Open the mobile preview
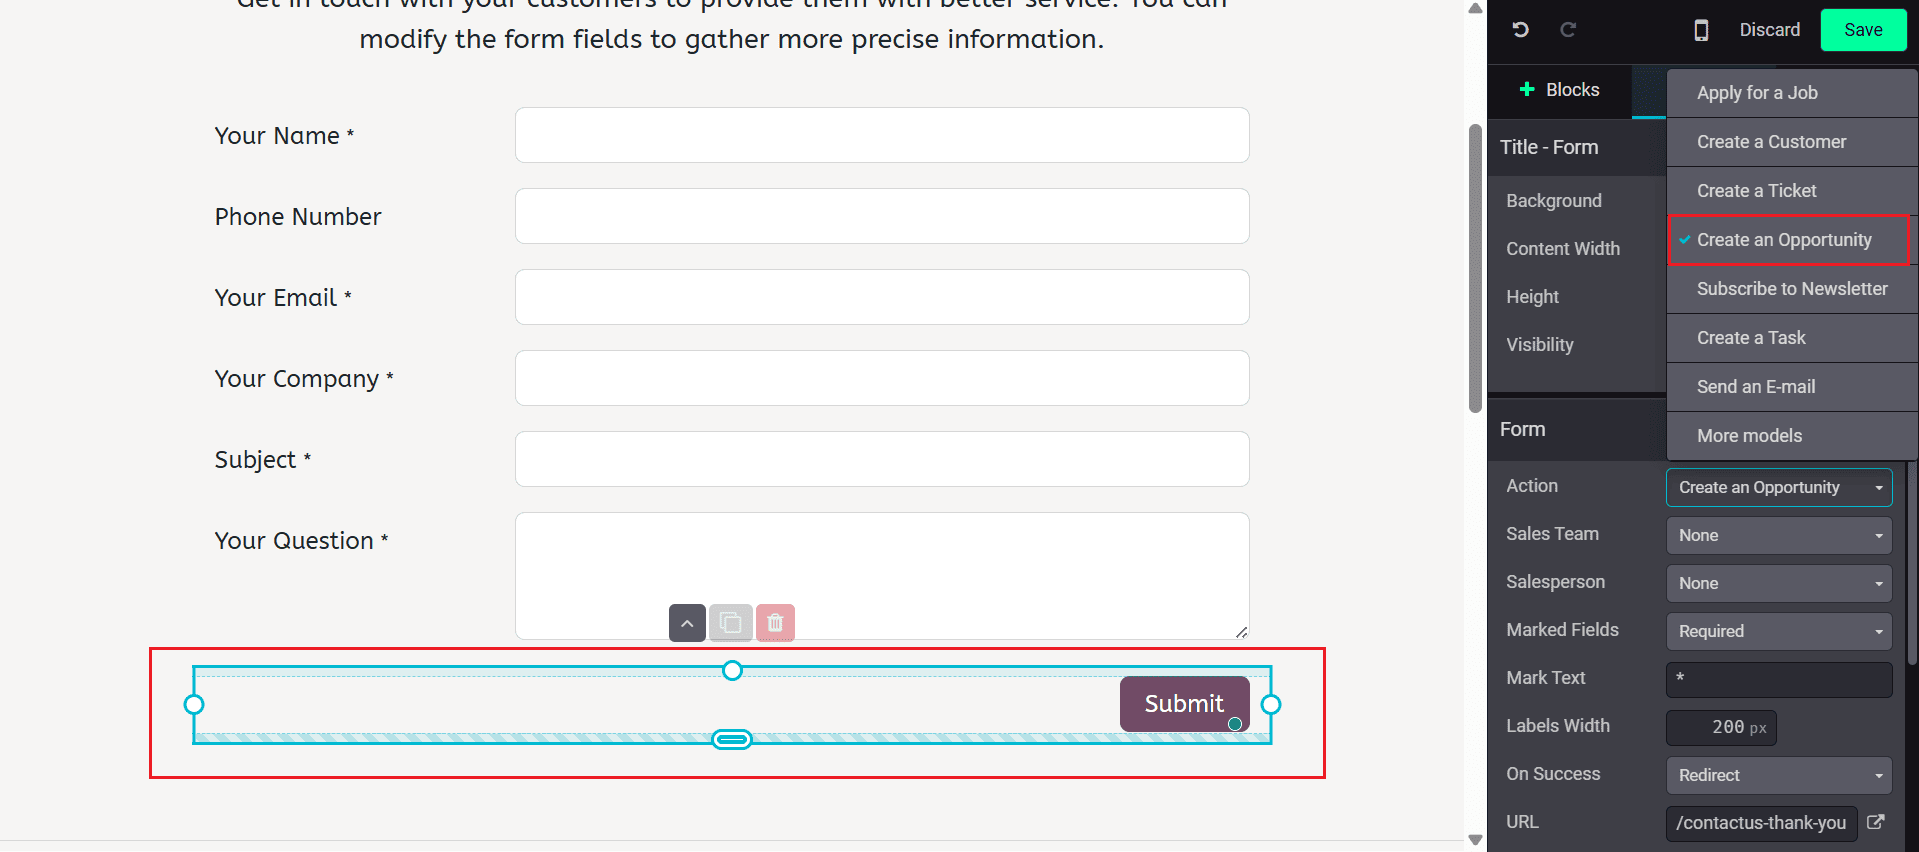 click(1700, 30)
